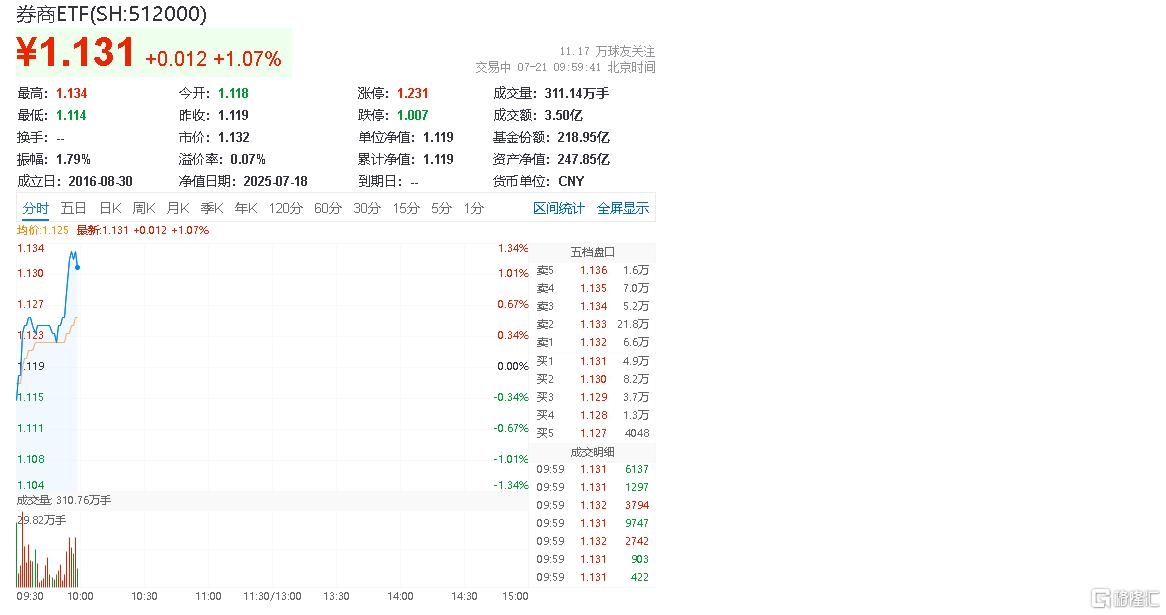Click the 跌停 value 1.007
This screenshot has width=1166, height=615.
coord(412,115)
